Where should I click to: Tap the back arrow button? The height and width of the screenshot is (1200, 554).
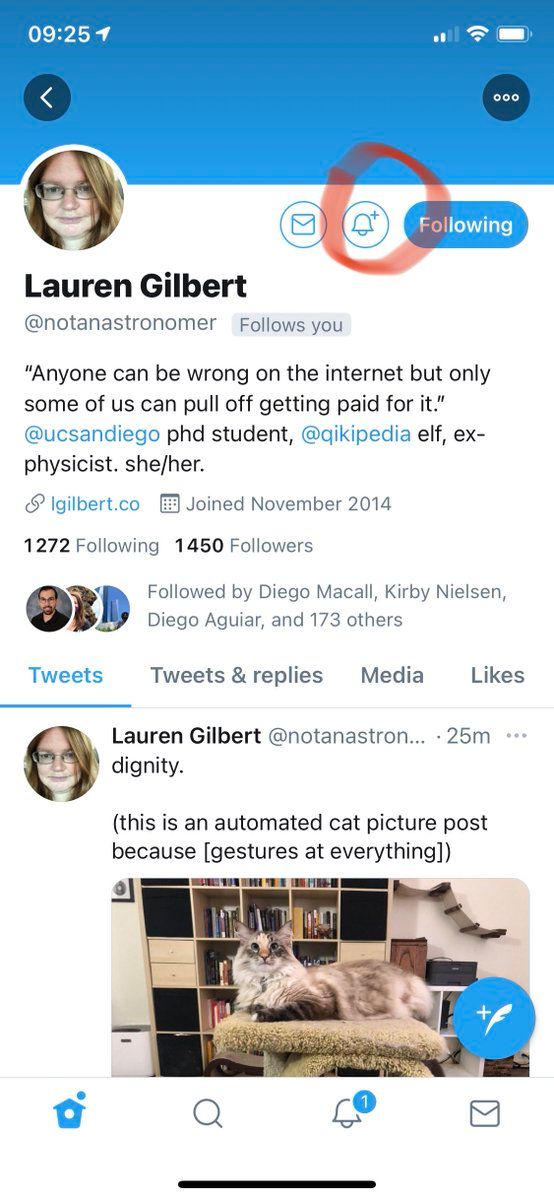coord(47,98)
